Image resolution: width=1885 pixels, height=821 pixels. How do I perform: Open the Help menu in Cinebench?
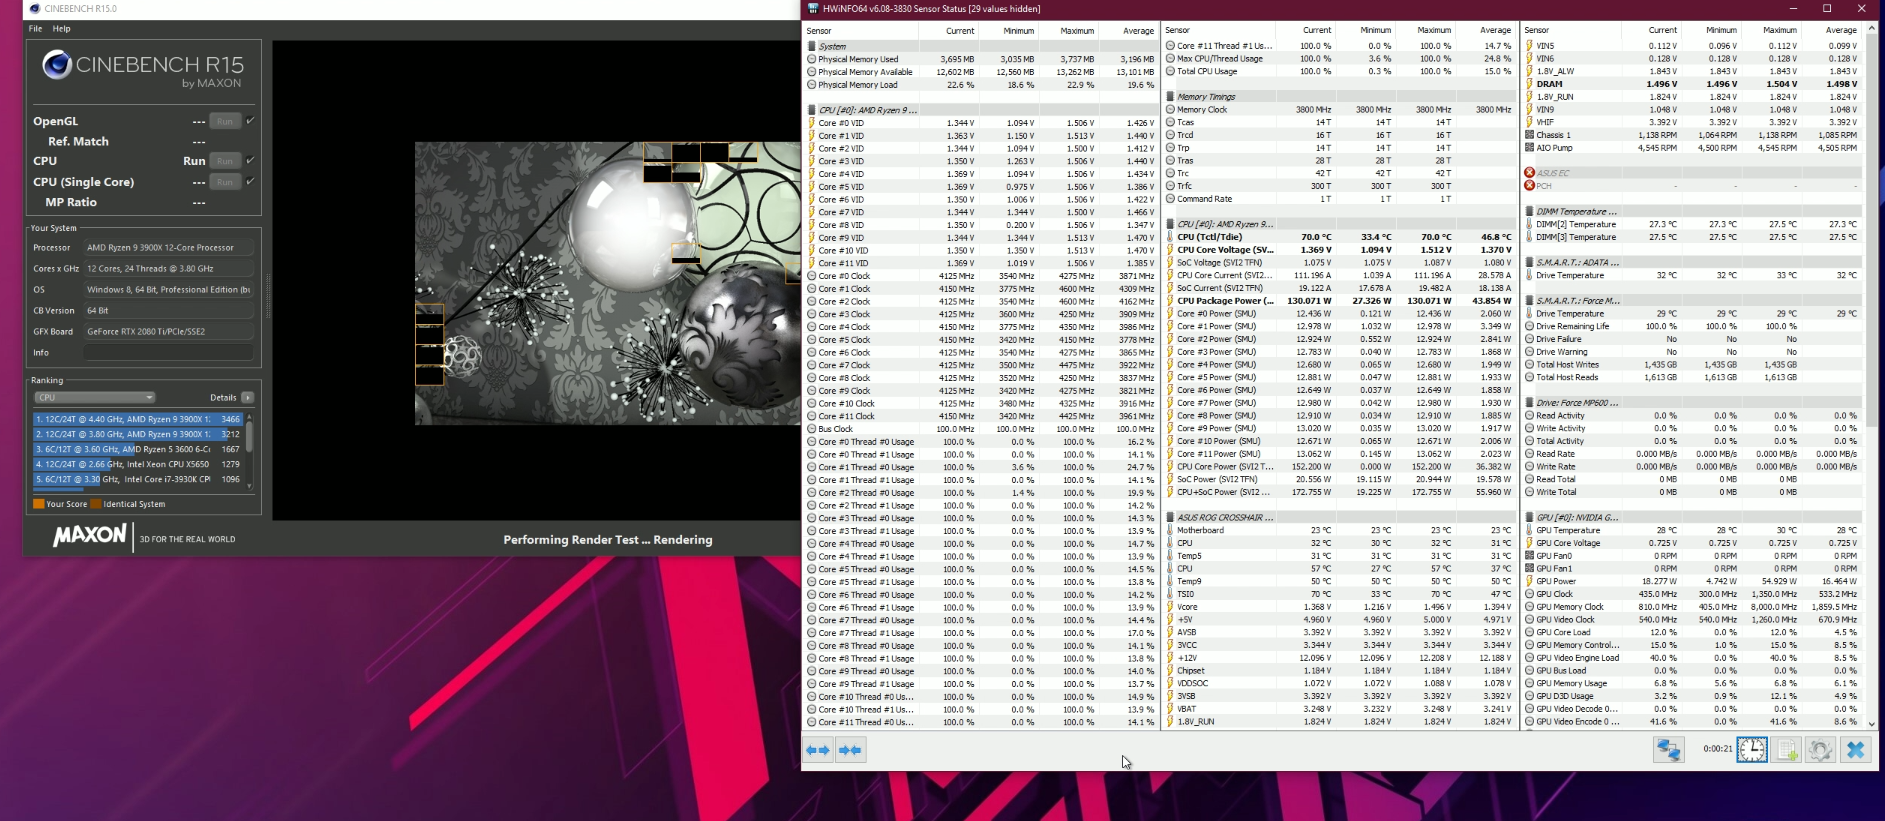click(61, 29)
